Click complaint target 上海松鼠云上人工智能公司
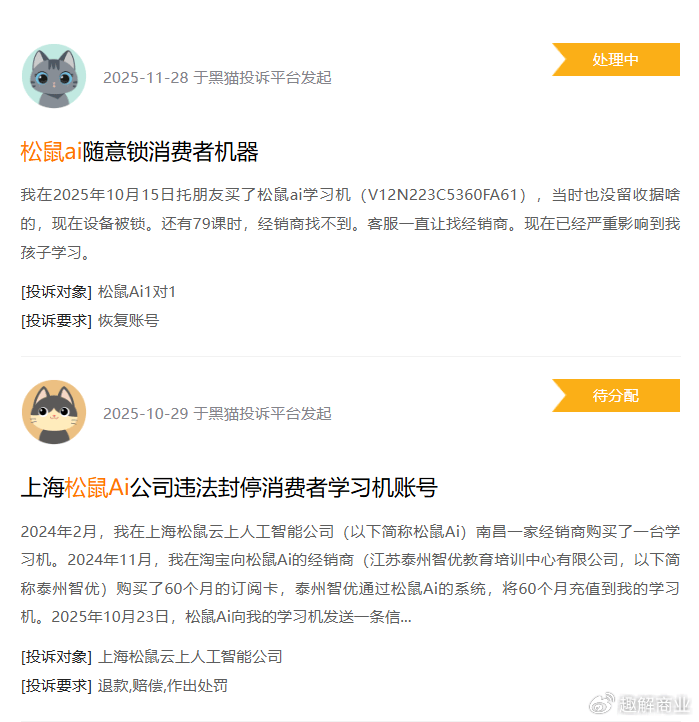Screen dimensions: 699x722 190,657
